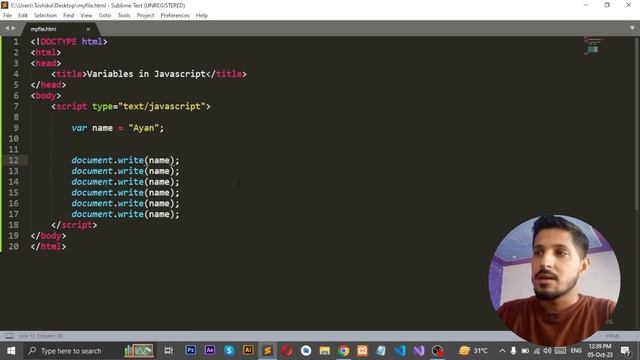Image resolution: width=640 pixels, height=360 pixels.
Task: Open the Selection menu
Action: coord(45,16)
